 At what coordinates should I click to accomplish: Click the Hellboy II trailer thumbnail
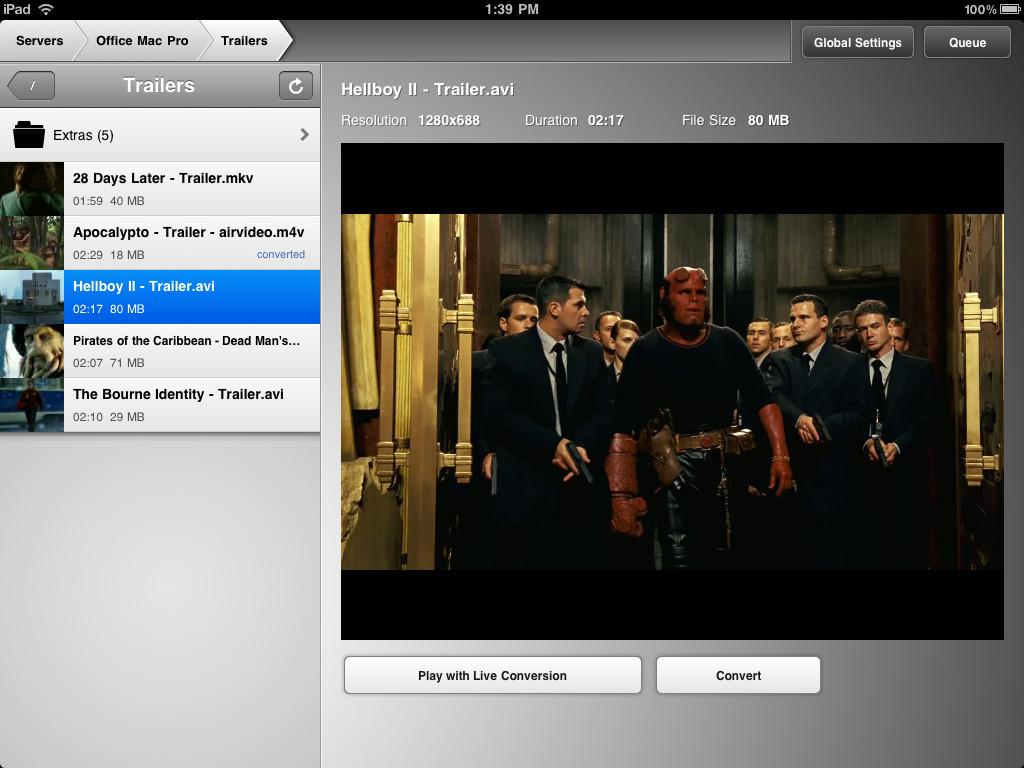[x=33, y=296]
